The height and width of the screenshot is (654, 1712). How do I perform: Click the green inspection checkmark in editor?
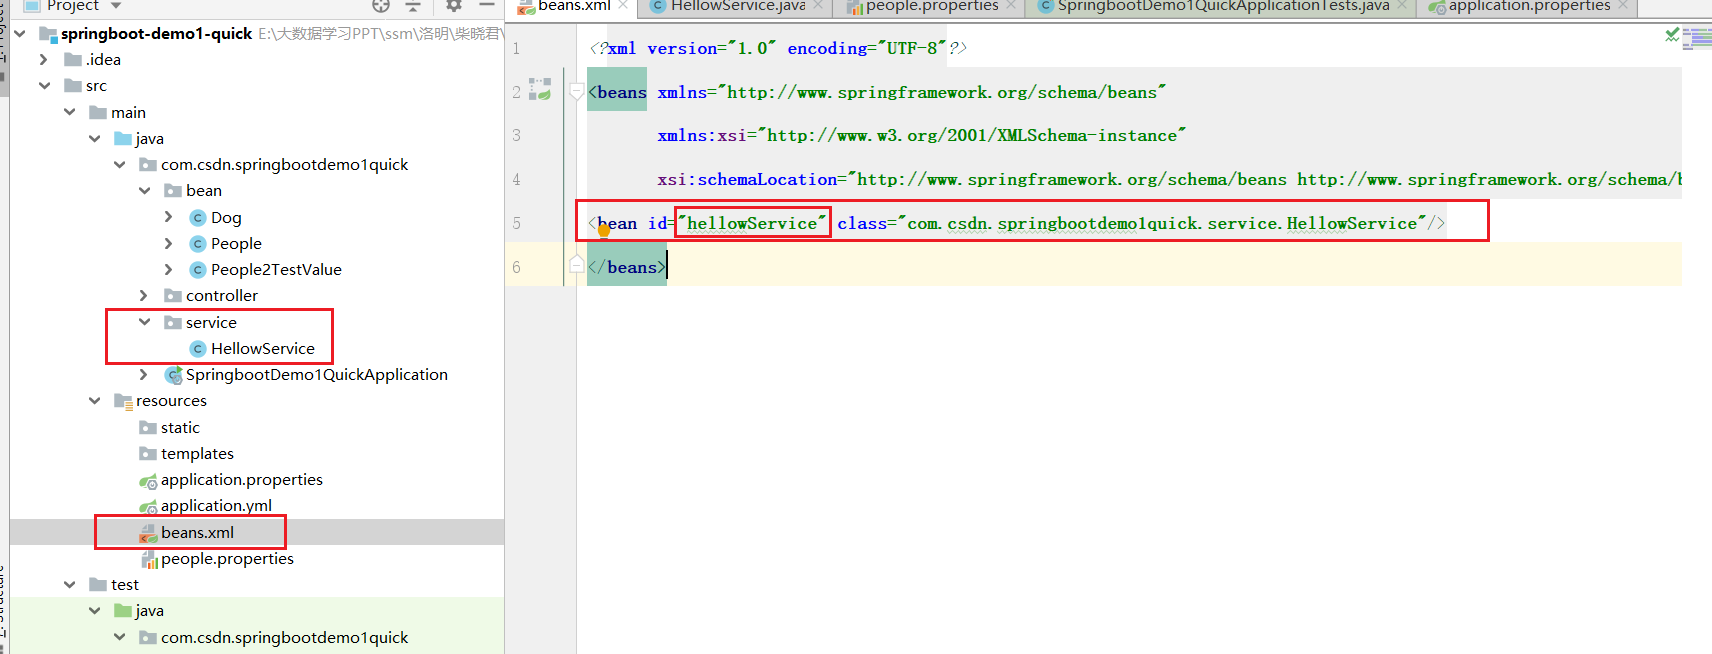1672,35
